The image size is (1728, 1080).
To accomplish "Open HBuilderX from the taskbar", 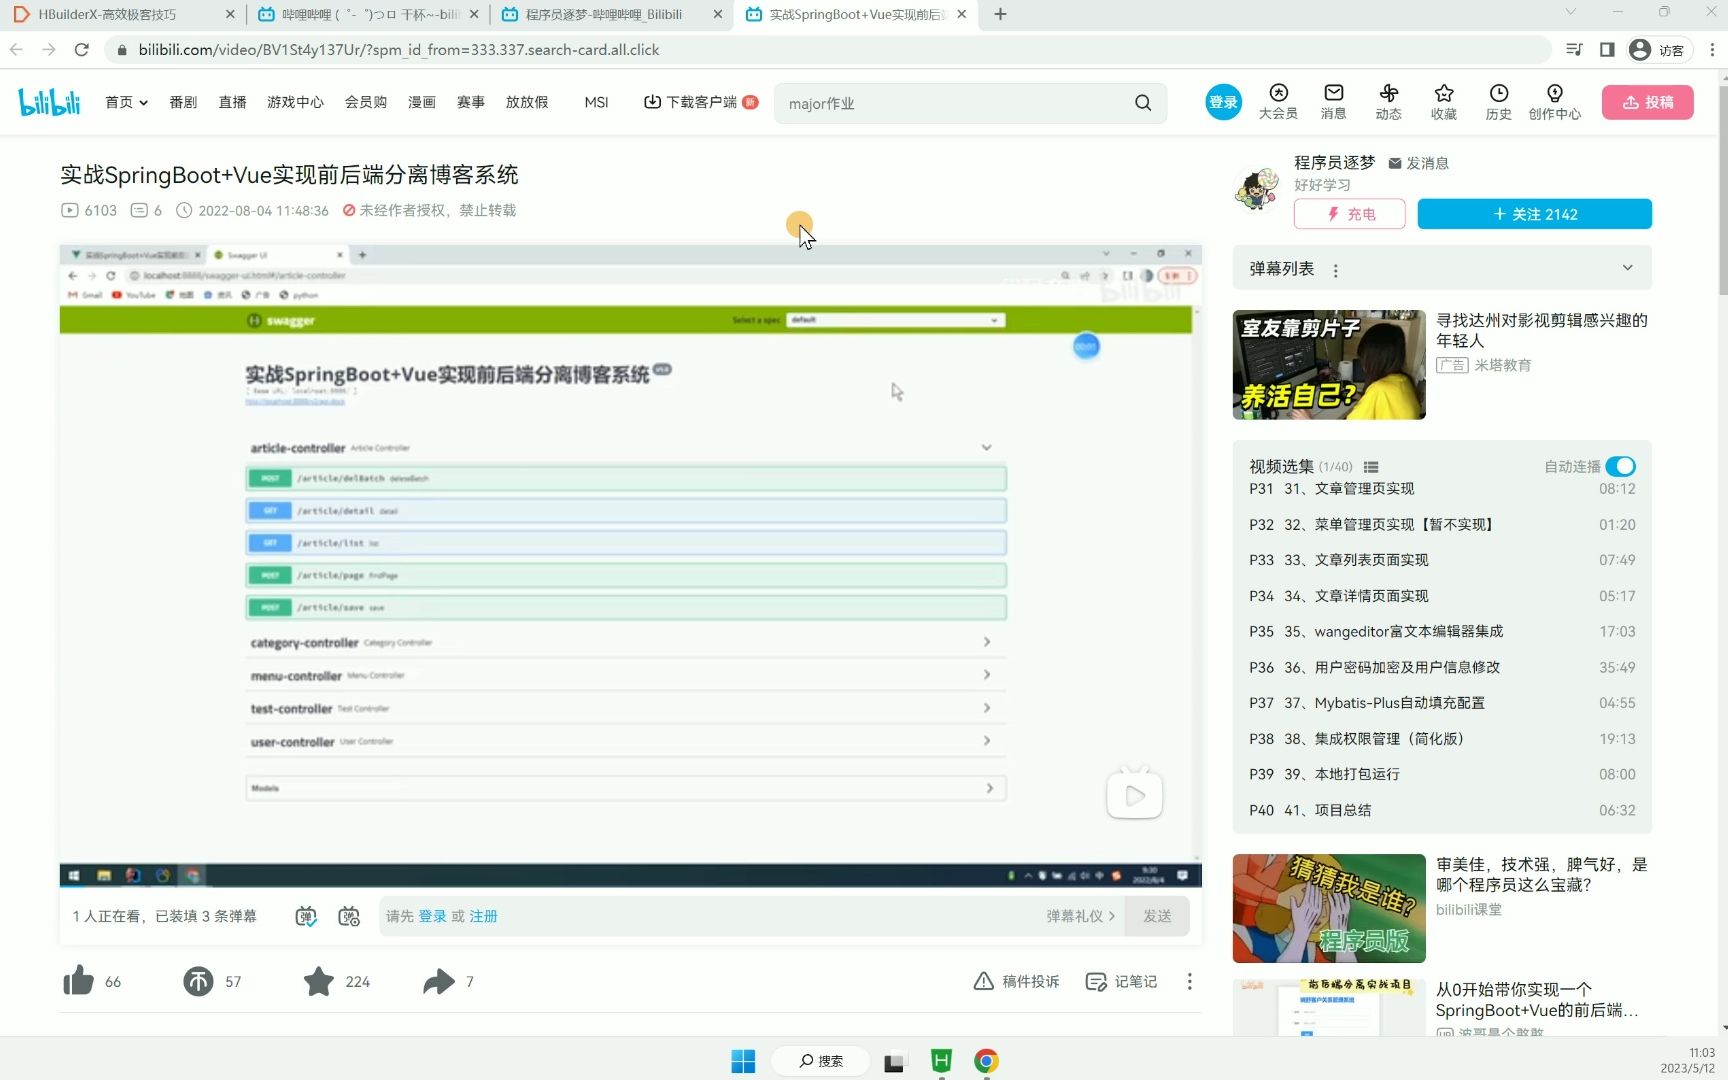I will coord(941,1061).
